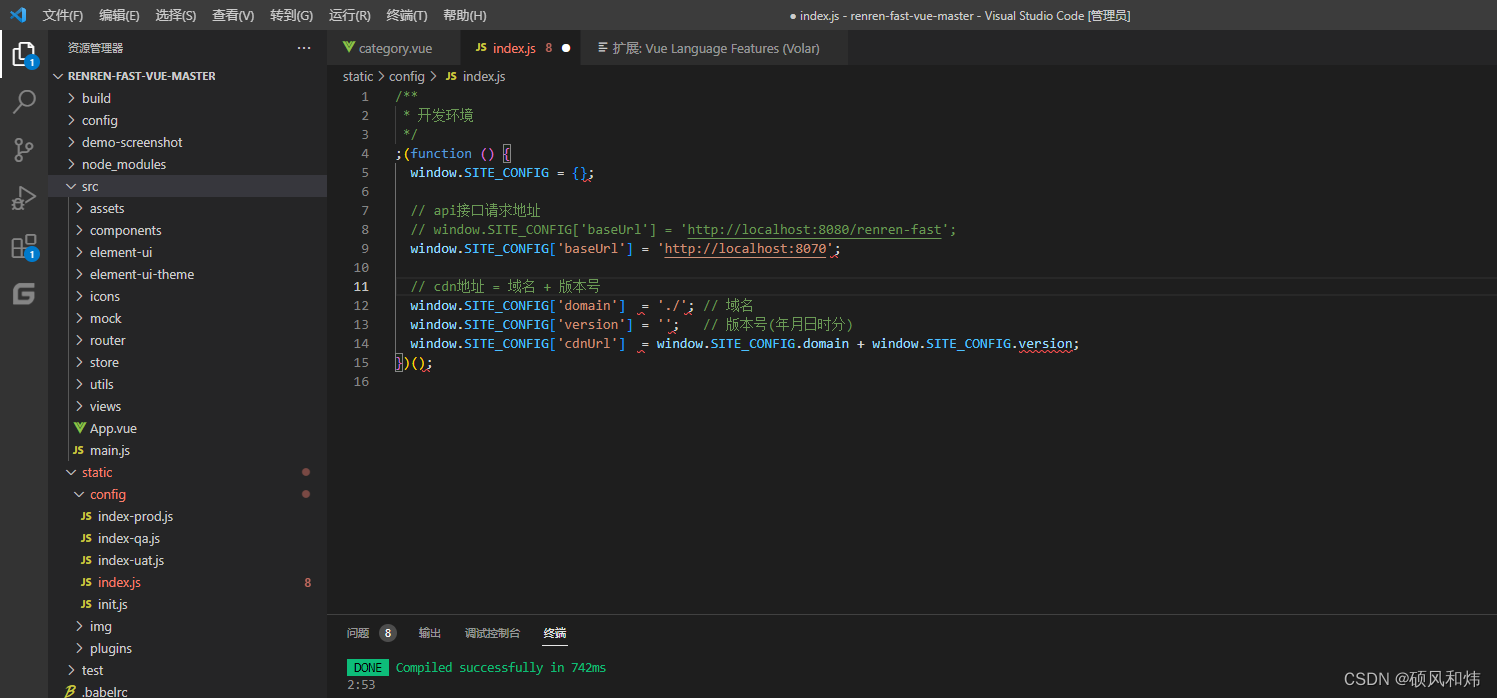Expand the components folder
Image resolution: width=1497 pixels, height=698 pixels.
tap(187, 230)
